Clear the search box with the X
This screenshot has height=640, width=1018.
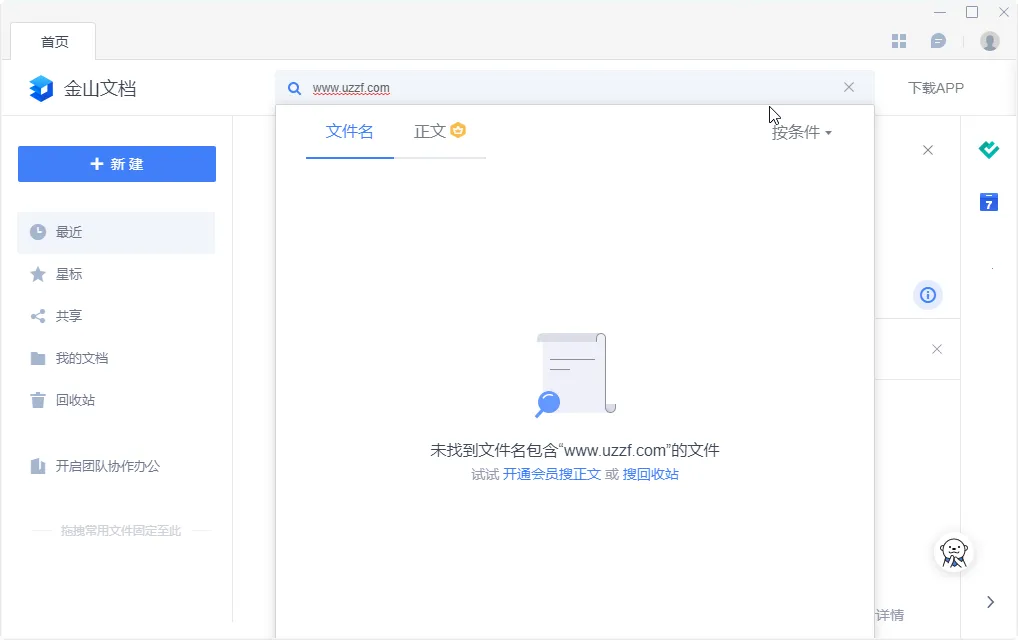(849, 87)
